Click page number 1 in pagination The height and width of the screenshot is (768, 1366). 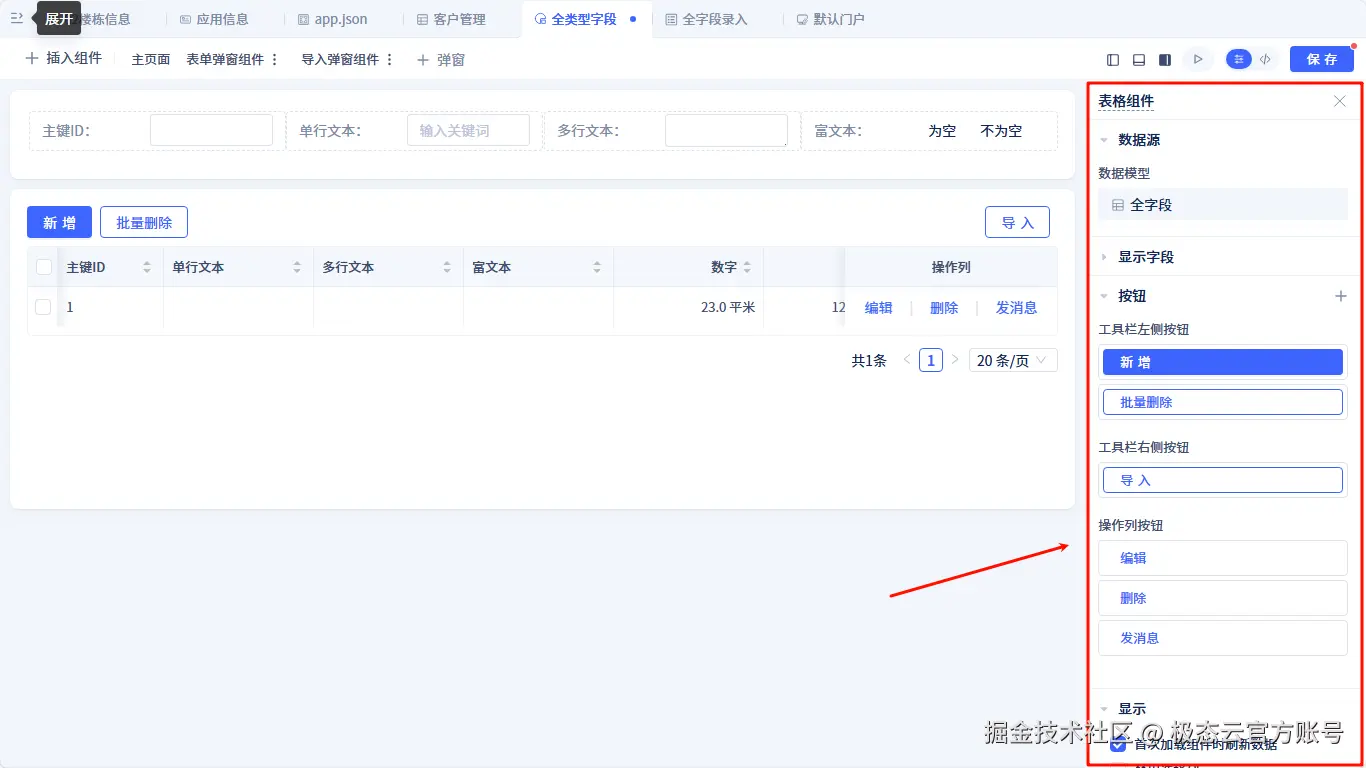click(931, 360)
